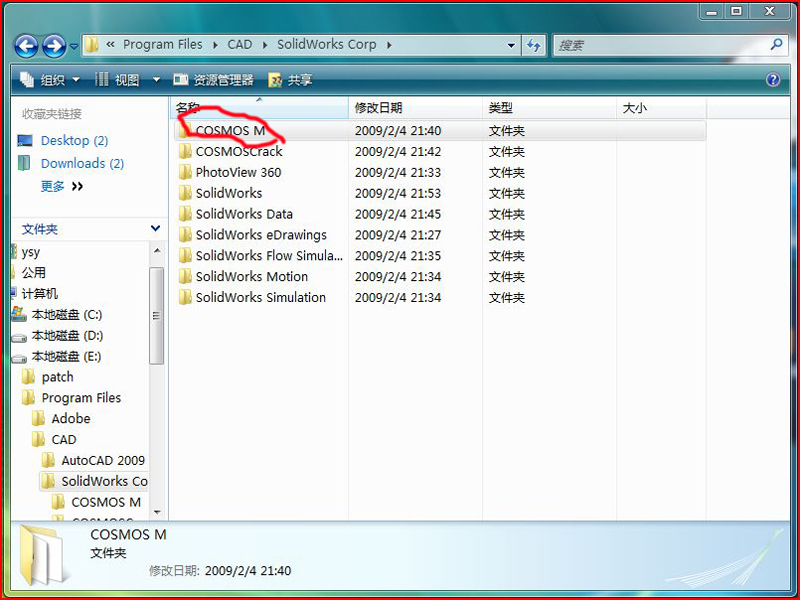Viewport: 800px width, 600px height.
Task: Select the SolidWorks Motion folder icon
Action: tap(185, 277)
